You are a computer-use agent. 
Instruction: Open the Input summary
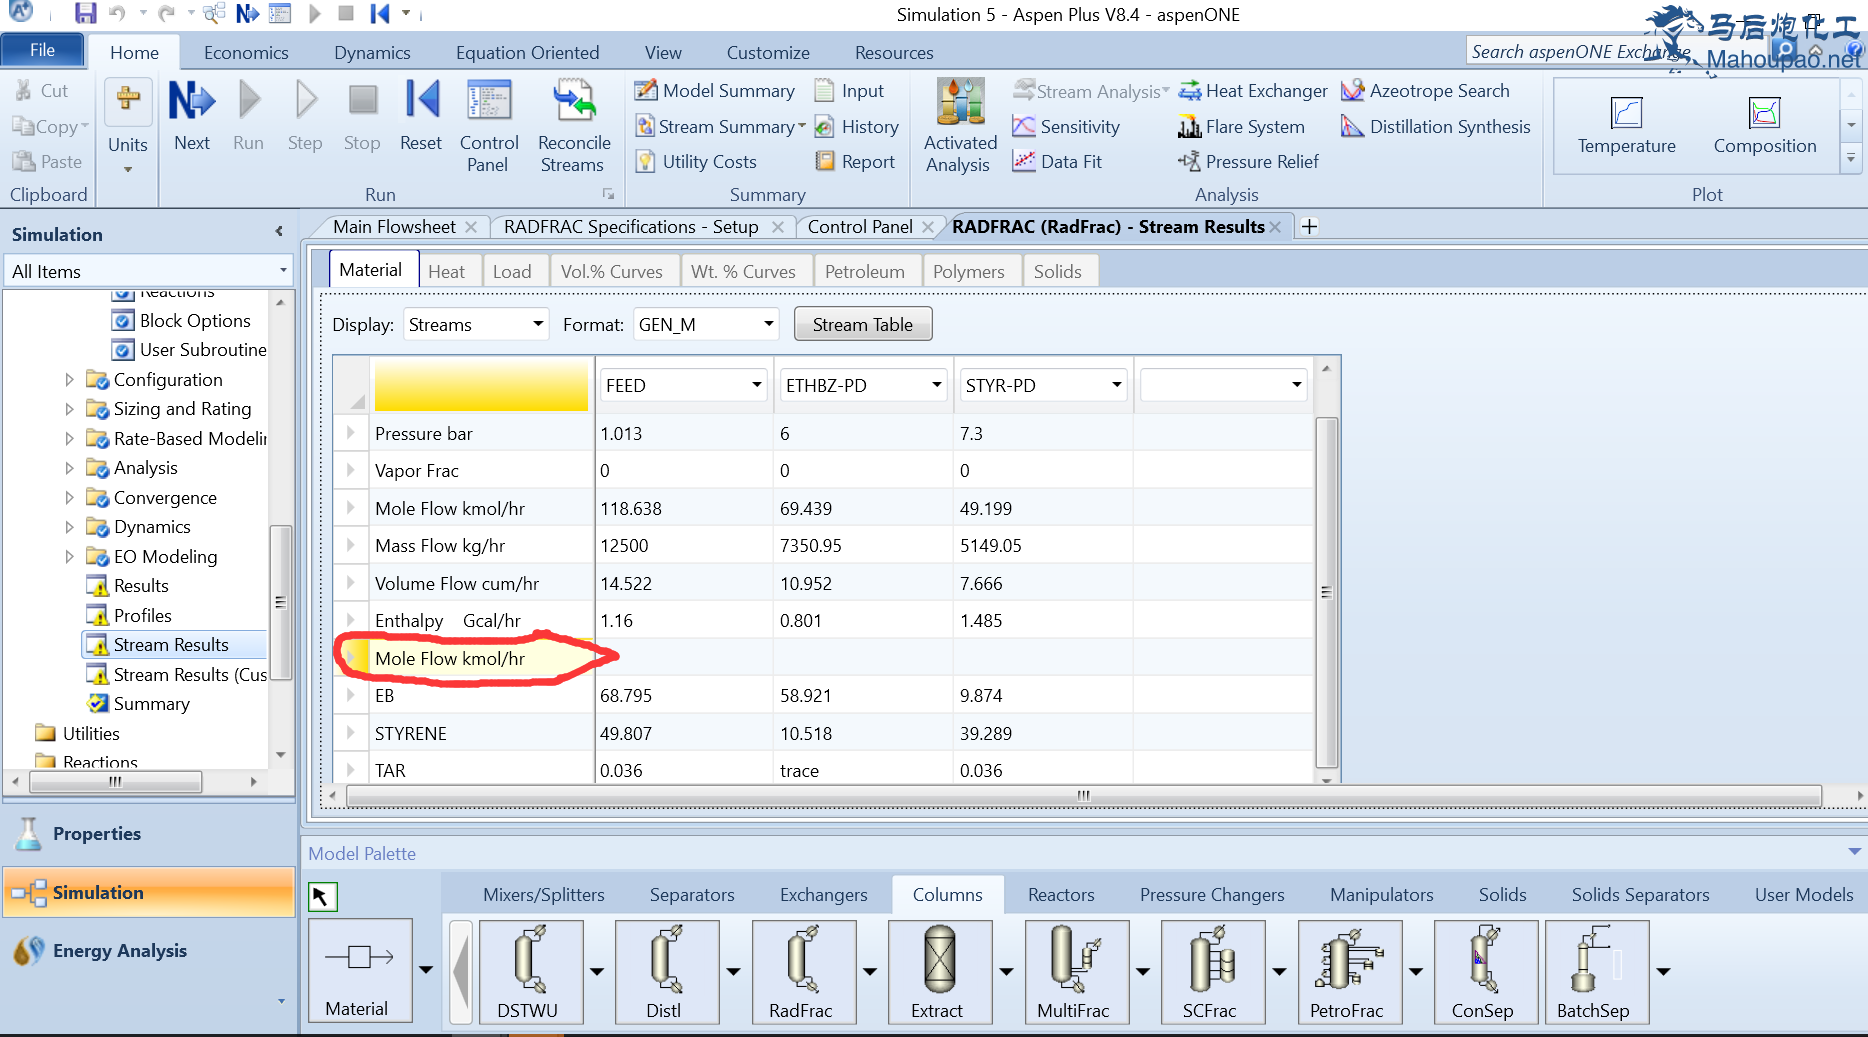click(x=850, y=91)
